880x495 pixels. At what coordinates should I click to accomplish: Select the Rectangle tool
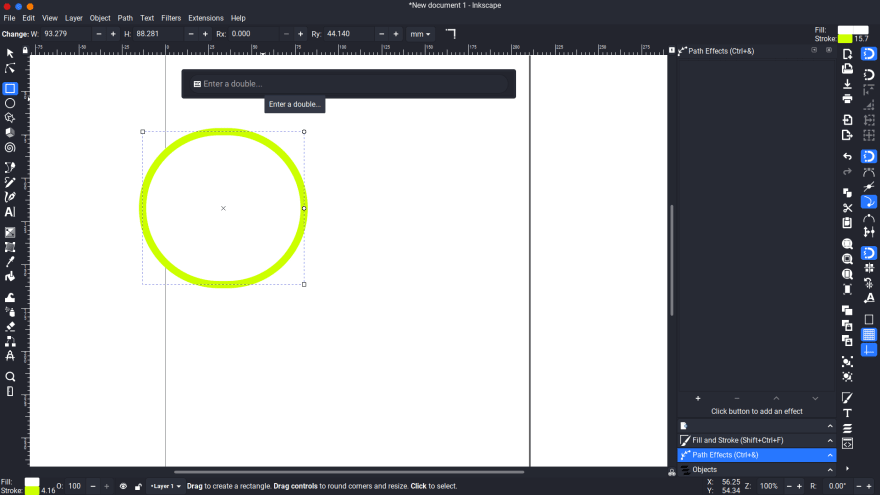(10, 89)
